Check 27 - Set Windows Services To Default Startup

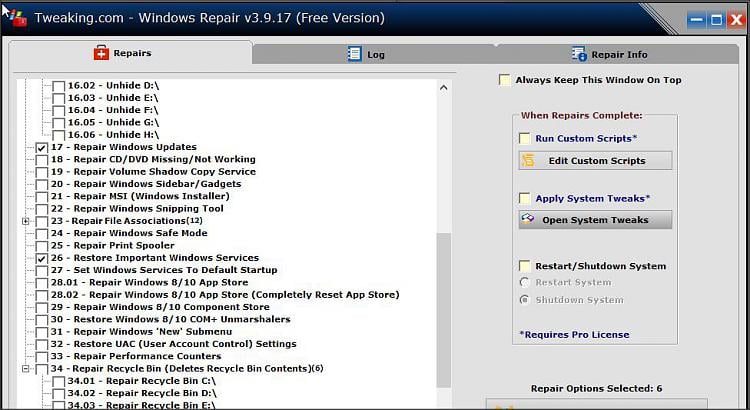(42, 271)
